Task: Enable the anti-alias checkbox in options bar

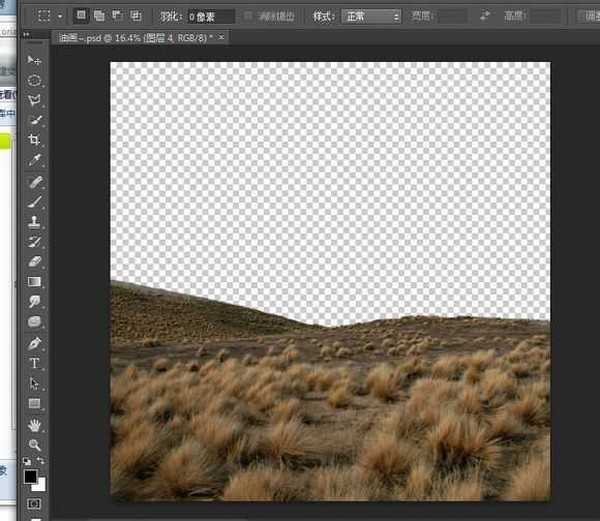Action: [x=249, y=16]
